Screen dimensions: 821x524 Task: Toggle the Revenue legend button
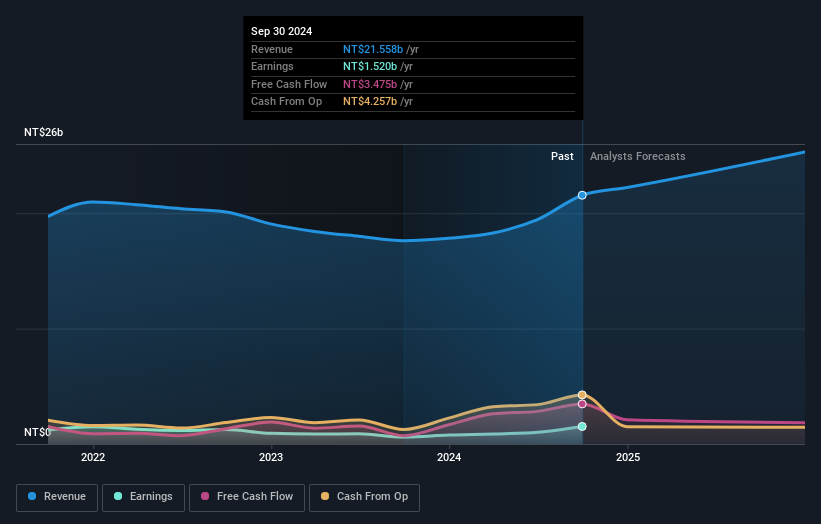57,497
